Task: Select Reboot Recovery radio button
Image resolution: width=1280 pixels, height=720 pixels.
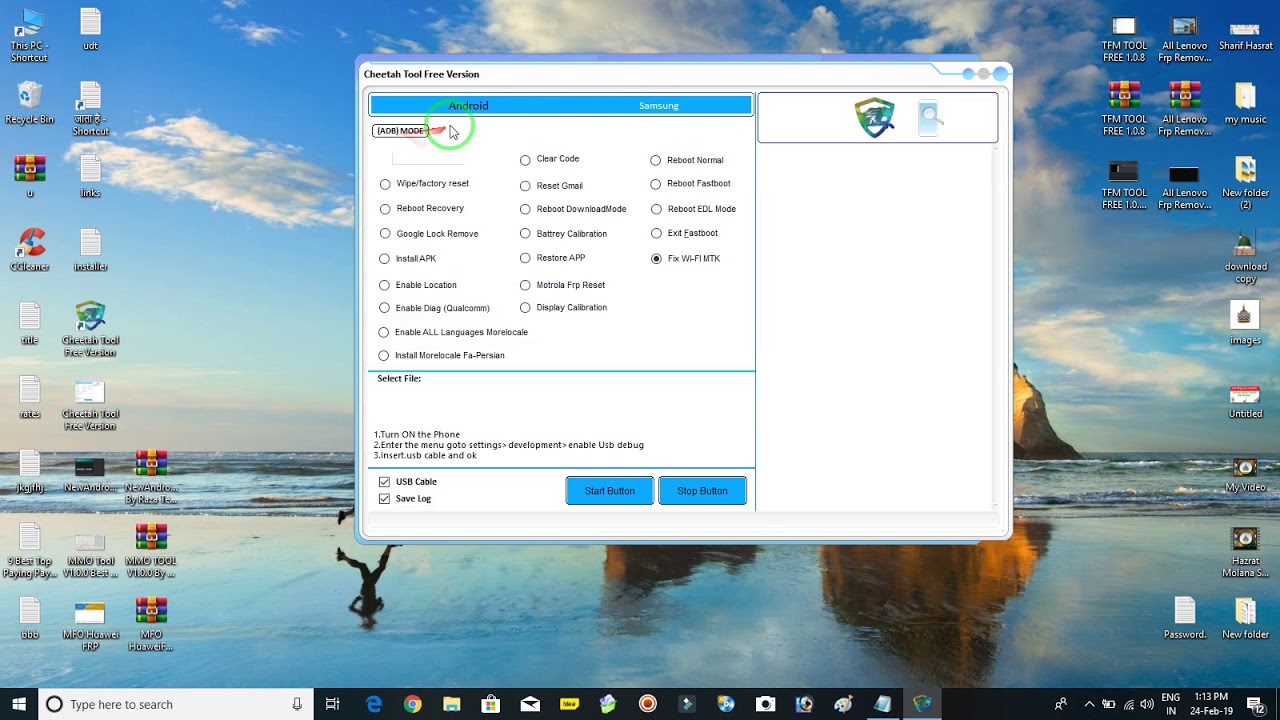Action: tap(385, 209)
